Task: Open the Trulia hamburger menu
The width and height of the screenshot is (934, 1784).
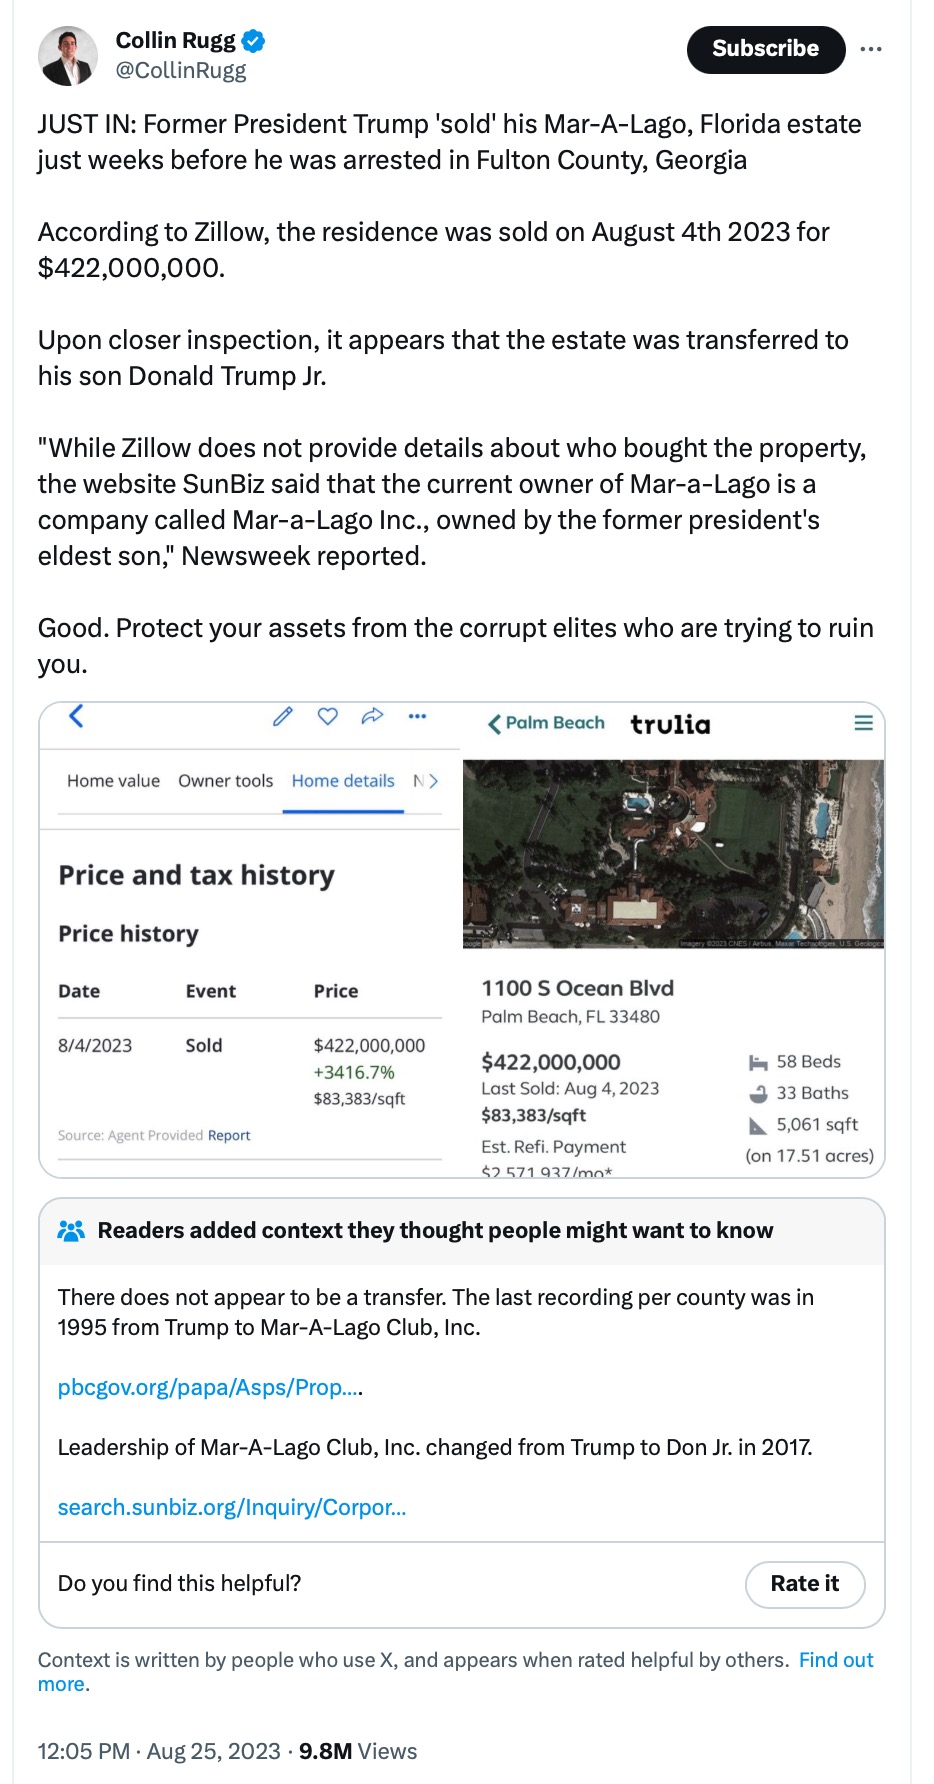Action: [864, 723]
